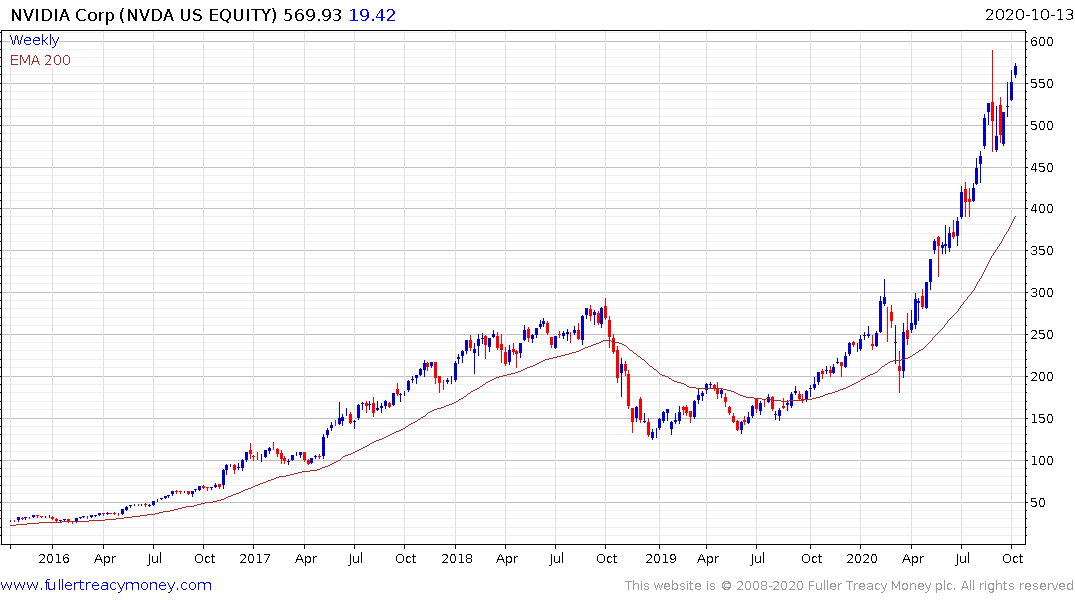Click the Jul label after 2019
The width and height of the screenshot is (1075, 600).
[757, 558]
